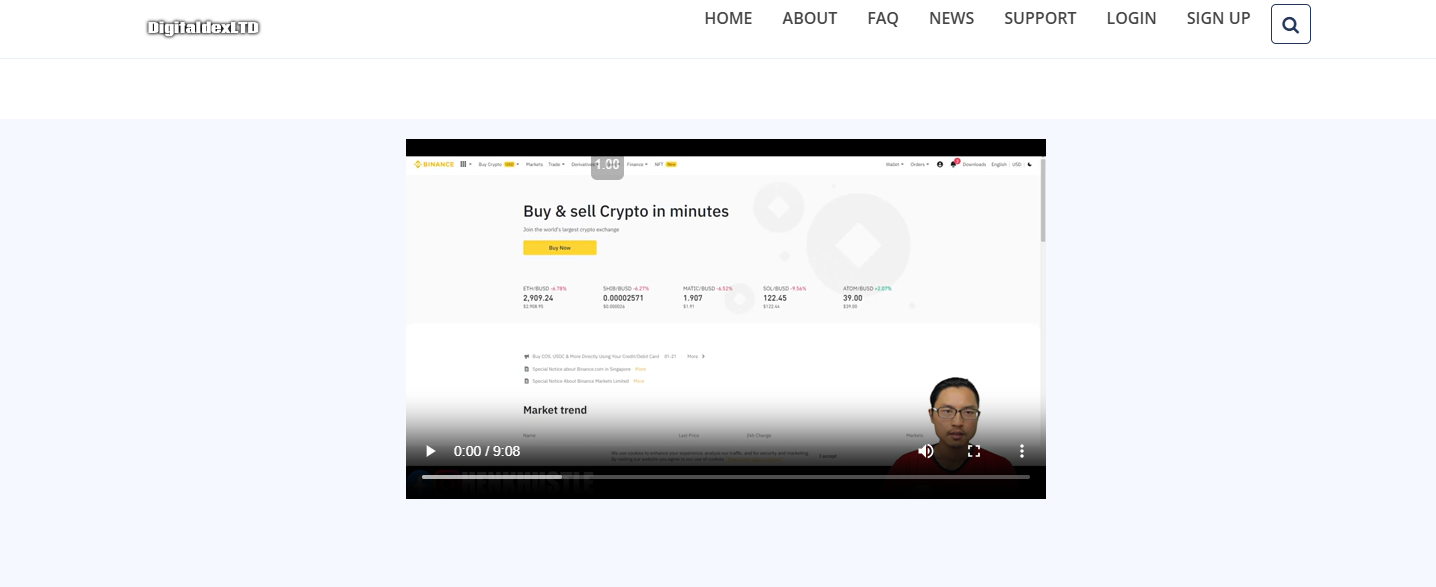The width and height of the screenshot is (1436, 587).
Task: Click the video time display 0:00 / 9:08
Action: [487, 451]
